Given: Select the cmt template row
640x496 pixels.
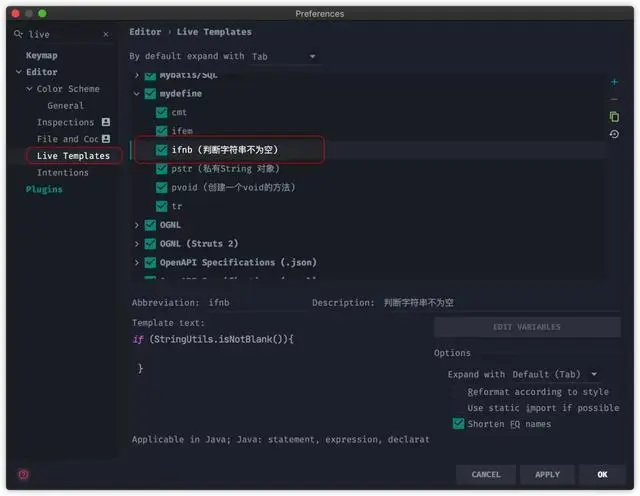Looking at the screenshot, I should coord(367,112).
